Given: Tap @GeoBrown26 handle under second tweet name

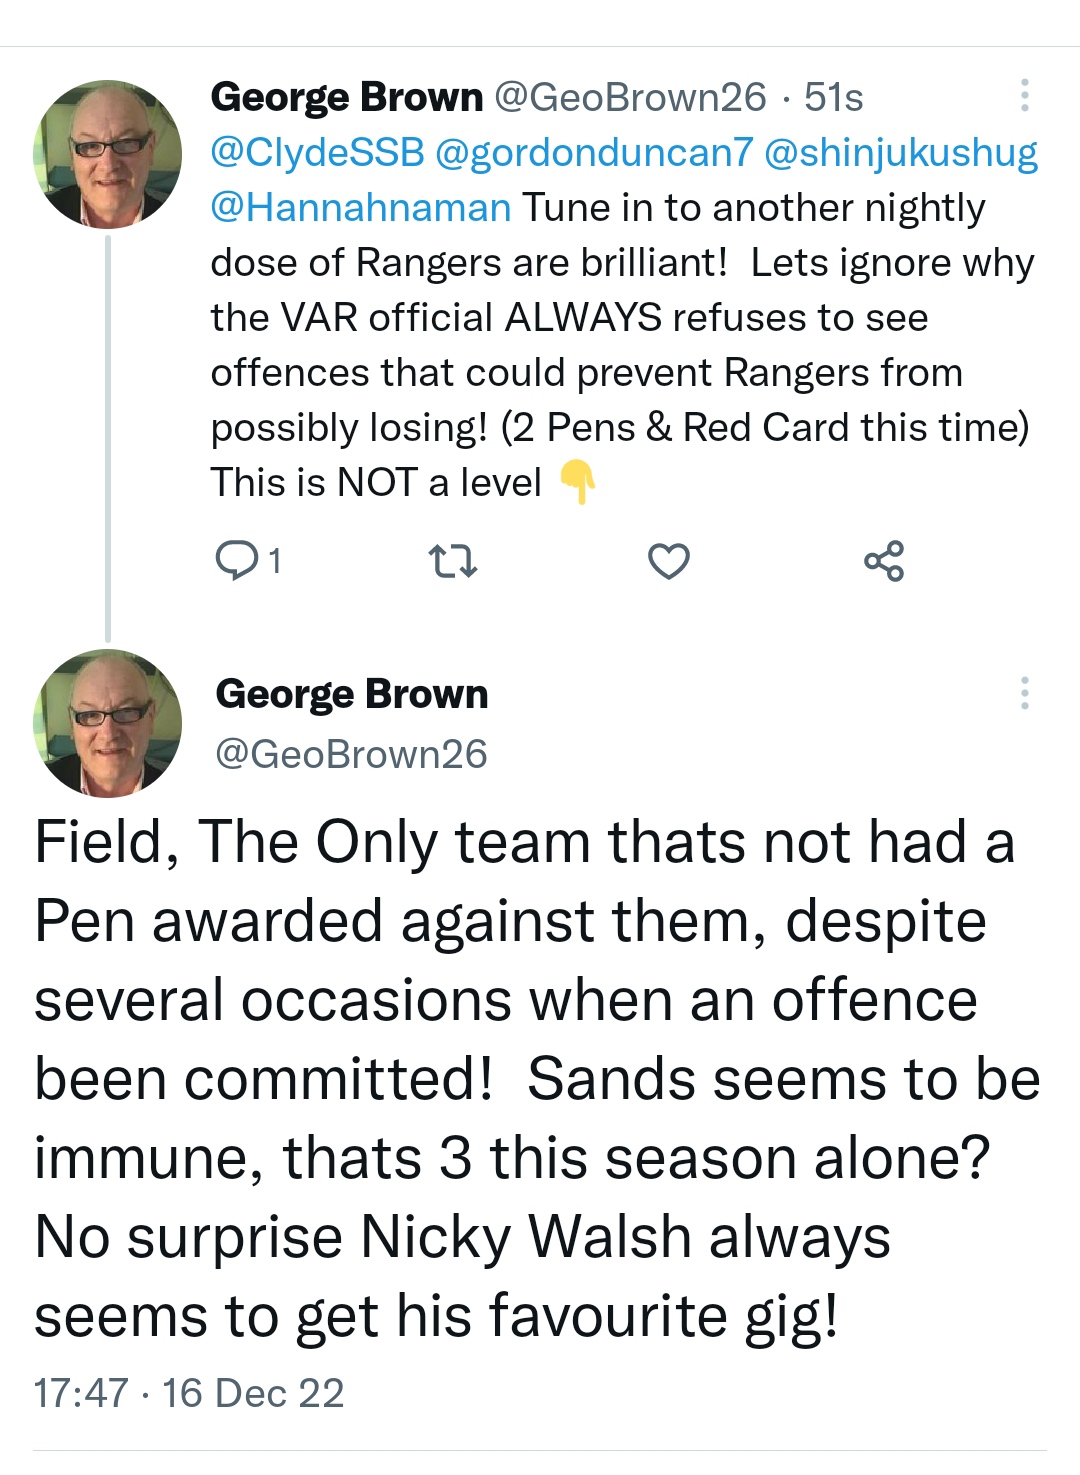Looking at the screenshot, I should tap(351, 754).
